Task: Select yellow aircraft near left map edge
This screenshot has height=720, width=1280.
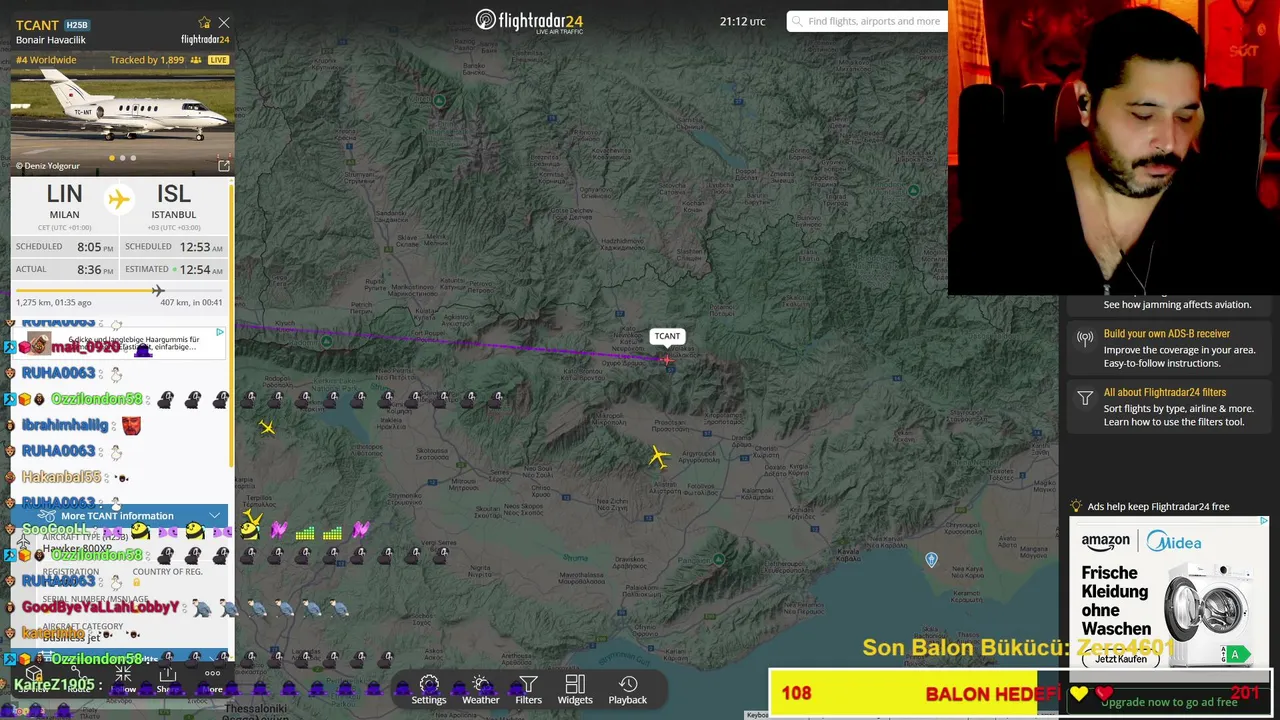Action: click(267, 428)
